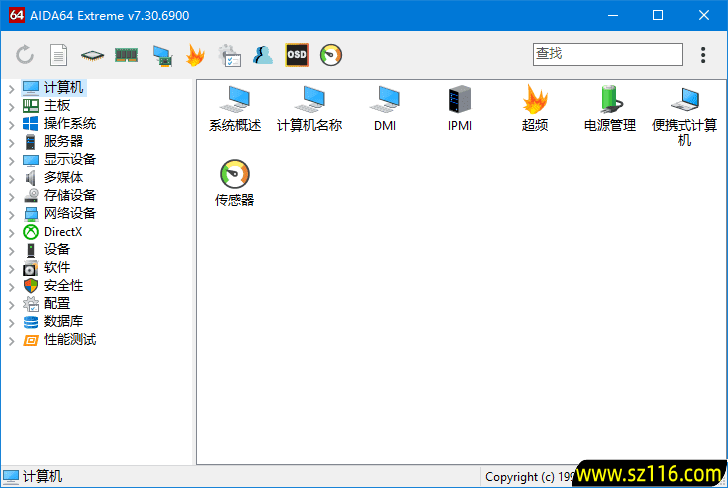
Task: Click the Refresh toolbar icon
Action: 25,55
